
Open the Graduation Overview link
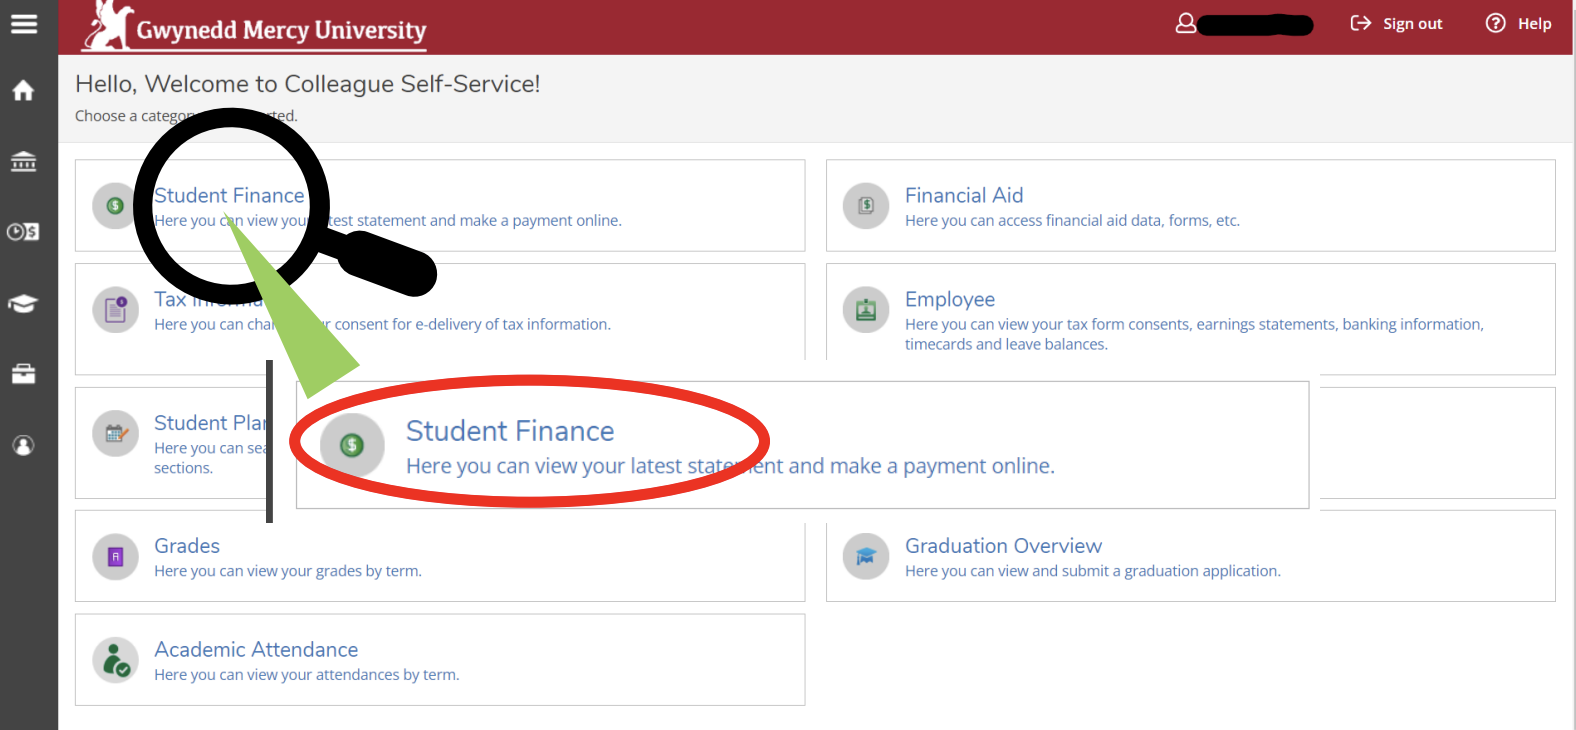pyautogui.click(x=1003, y=546)
